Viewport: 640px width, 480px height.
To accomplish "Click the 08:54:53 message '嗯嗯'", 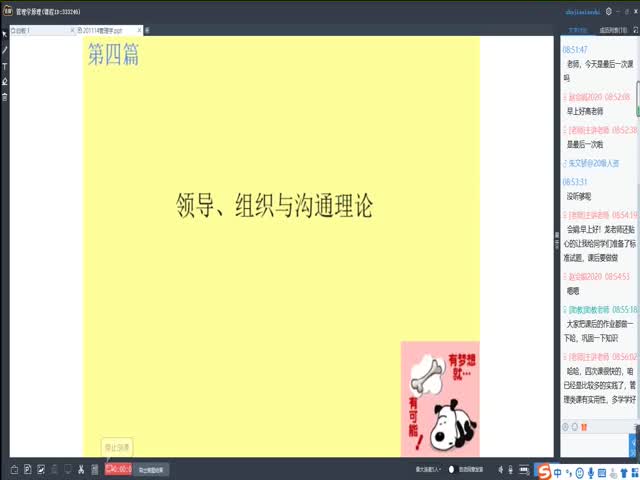I will click(573, 291).
